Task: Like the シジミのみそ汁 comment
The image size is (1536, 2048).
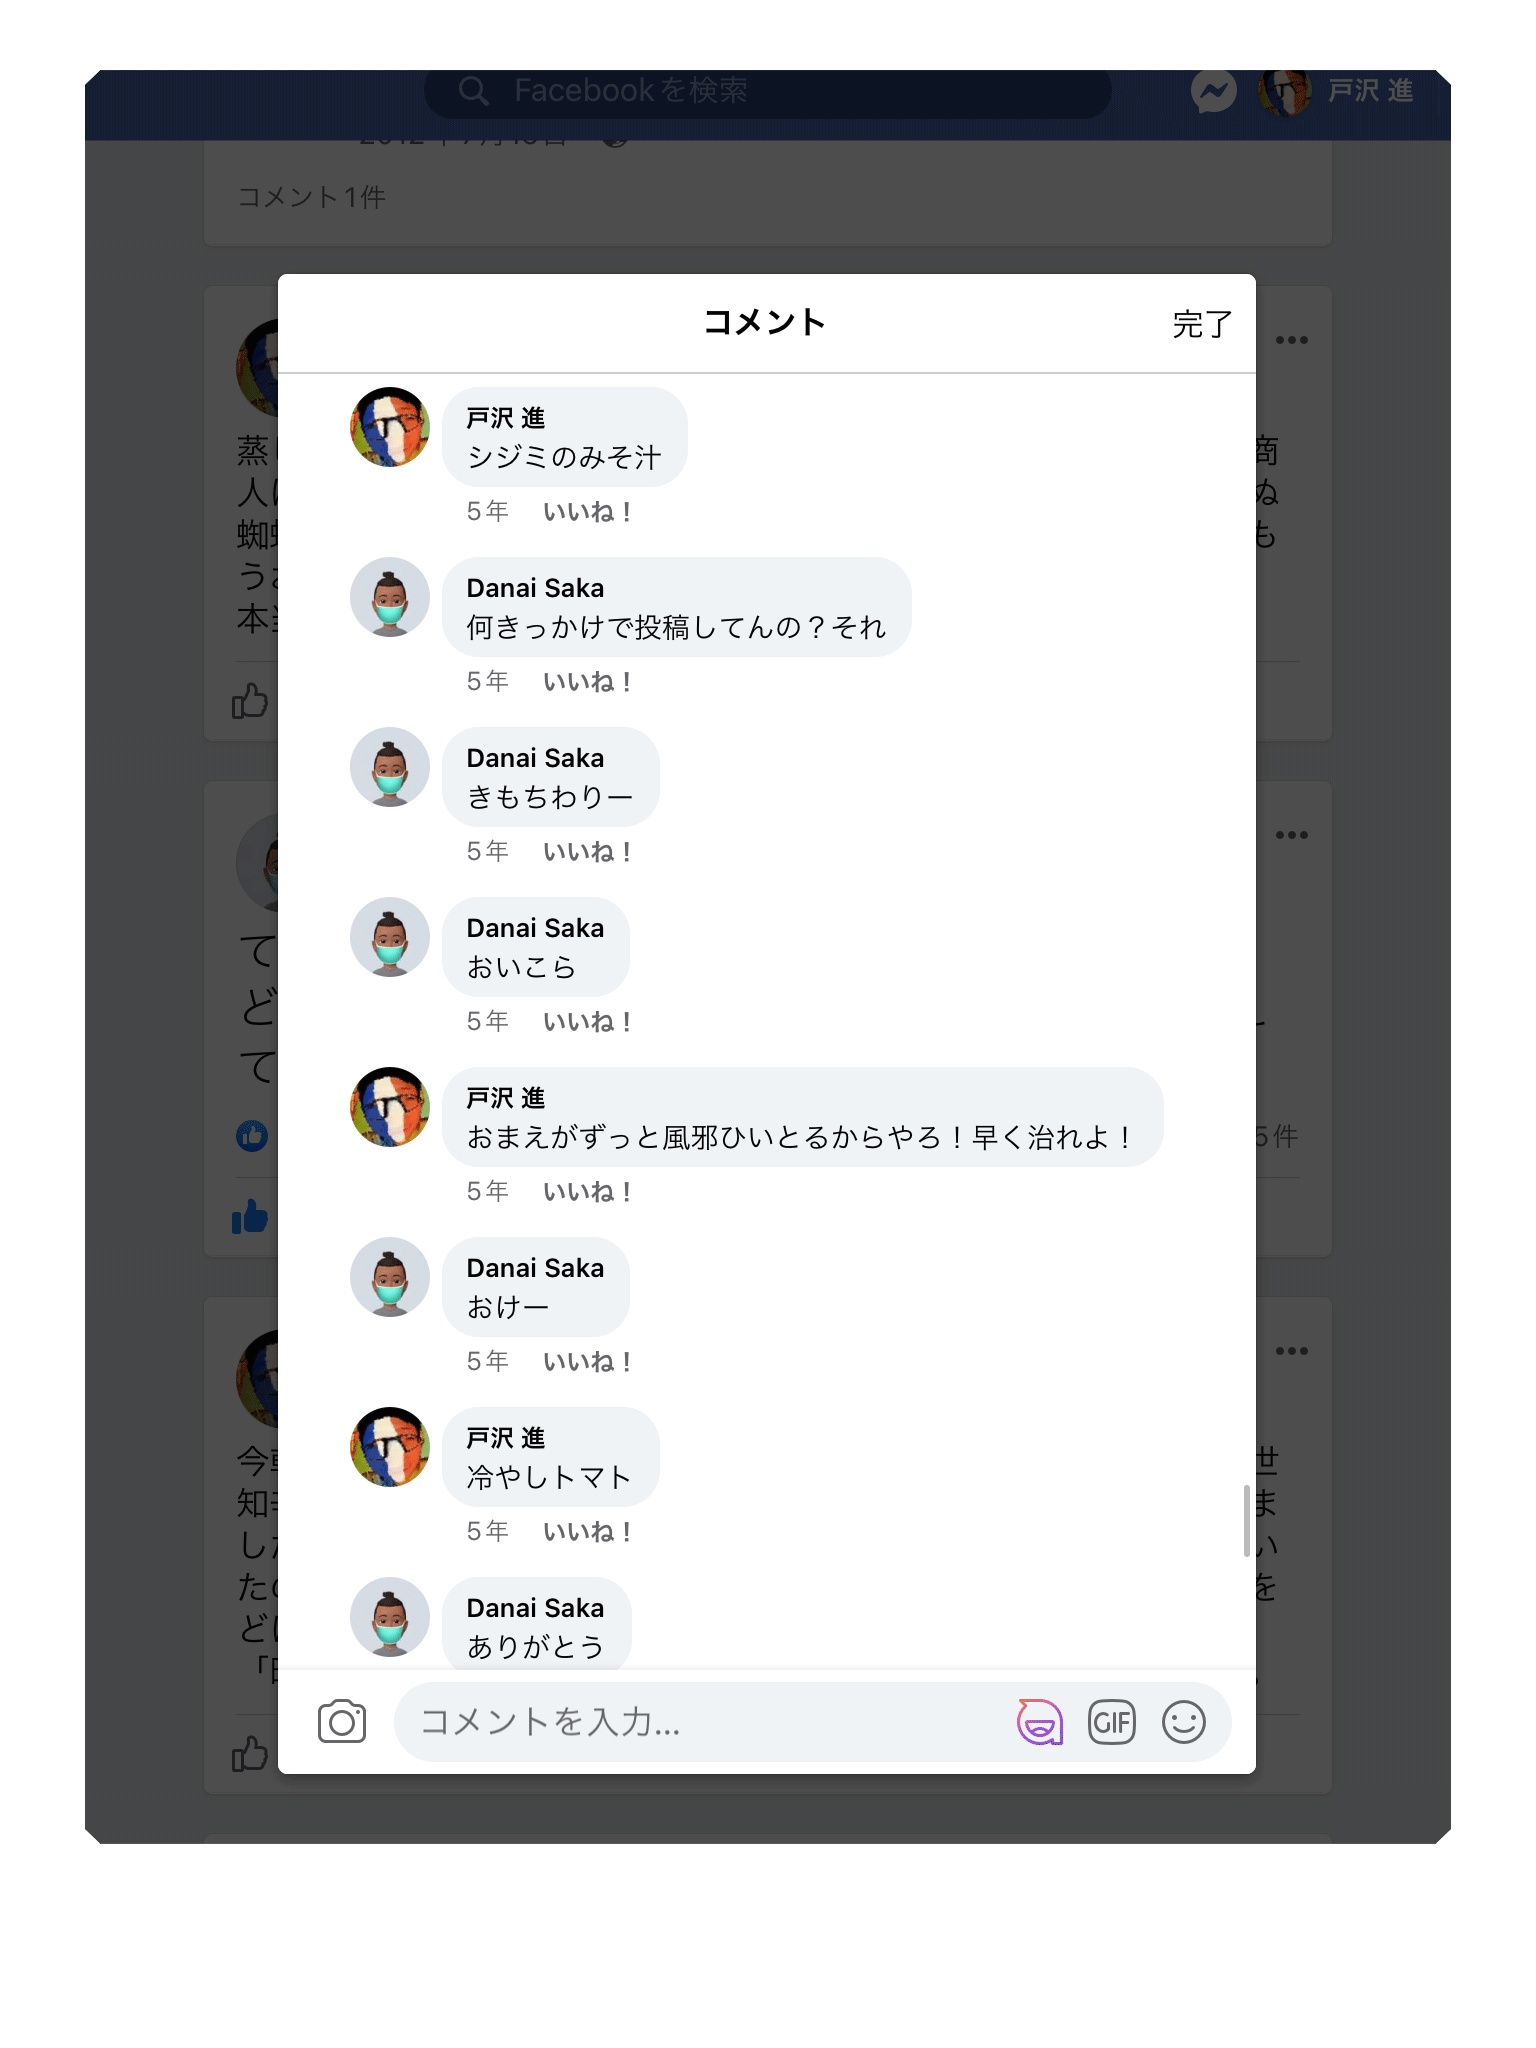Action: coord(587,512)
